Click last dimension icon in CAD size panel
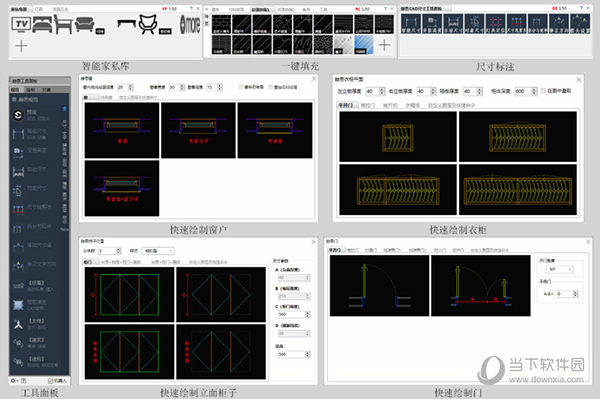Viewport: 600px width, 399px height. pos(580,24)
